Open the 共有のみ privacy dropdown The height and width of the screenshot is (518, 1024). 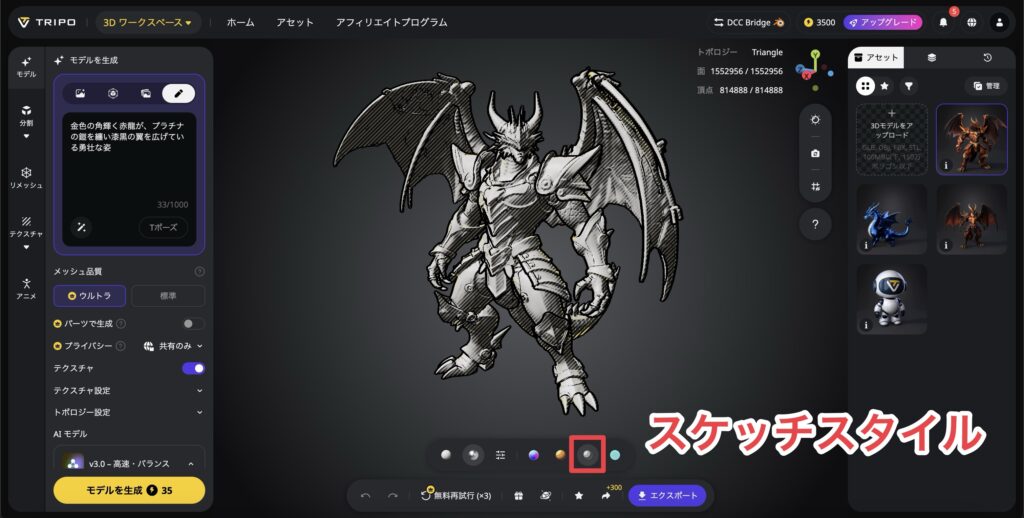pos(173,346)
